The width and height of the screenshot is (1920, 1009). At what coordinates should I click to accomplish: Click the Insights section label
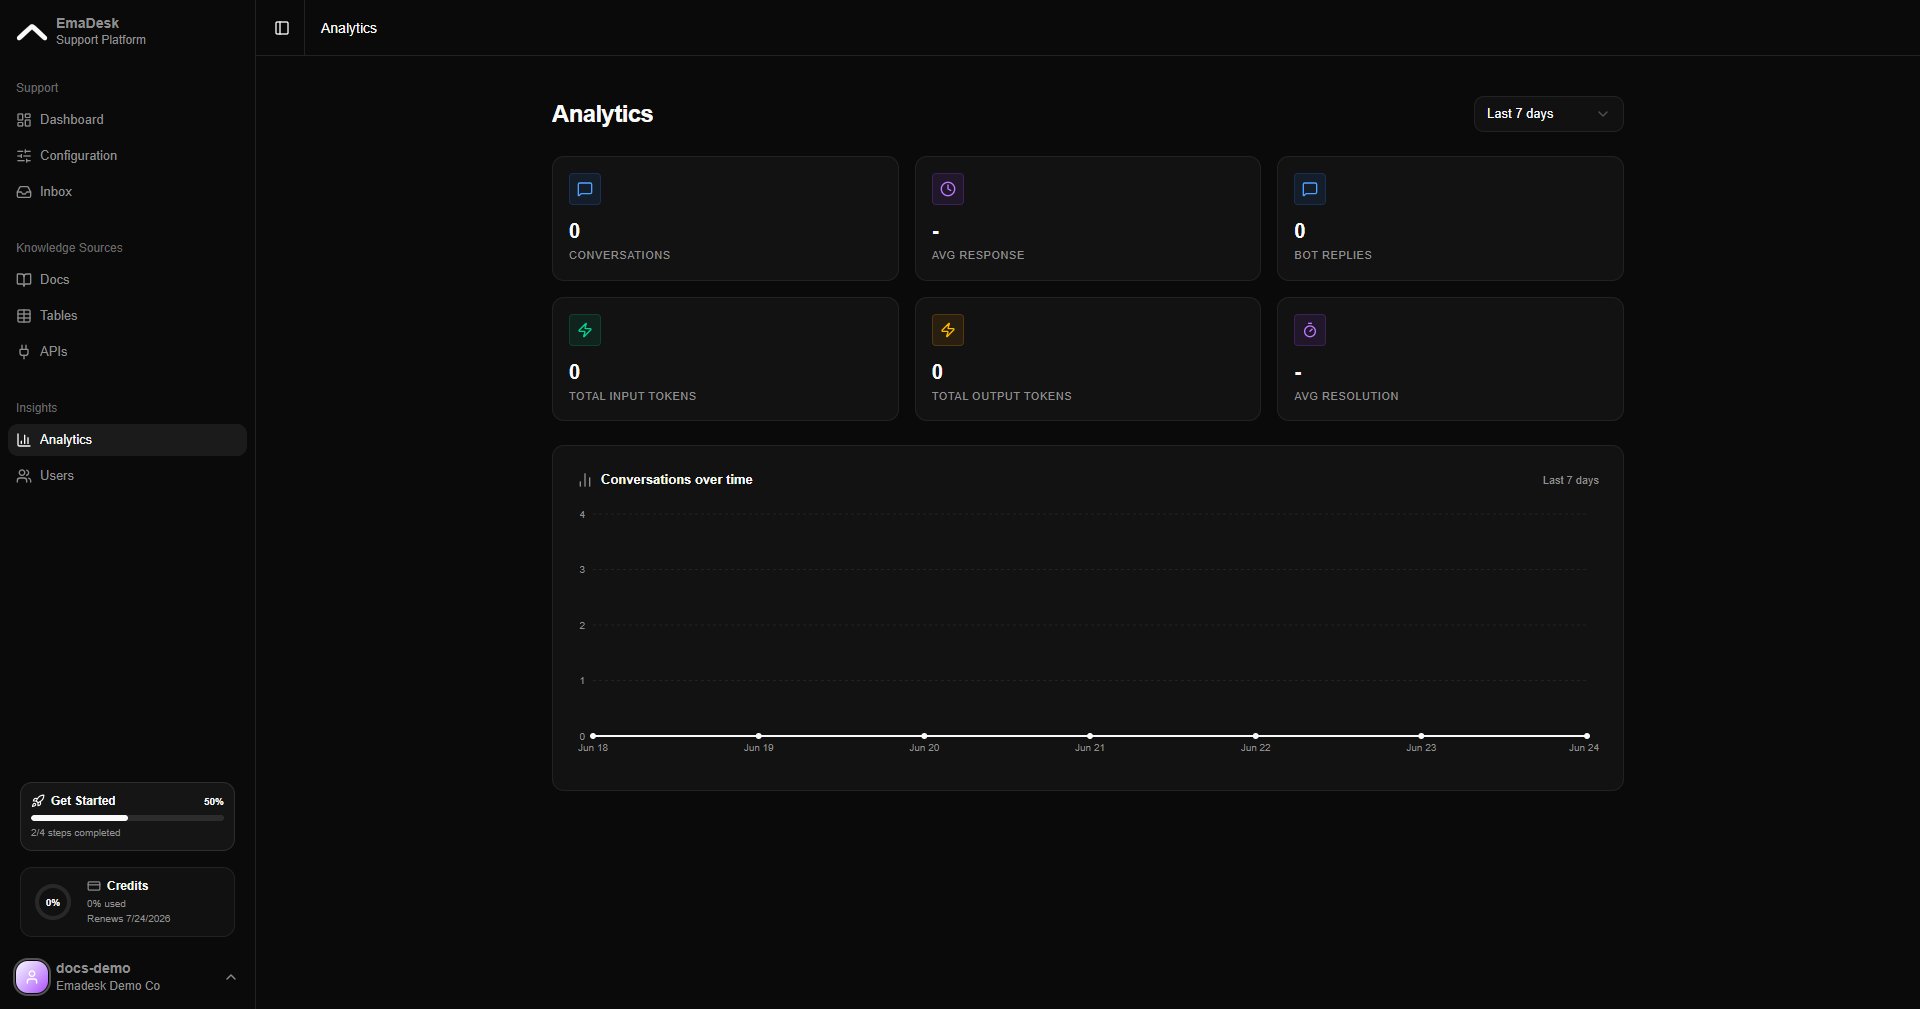pyautogui.click(x=36, y=408)
